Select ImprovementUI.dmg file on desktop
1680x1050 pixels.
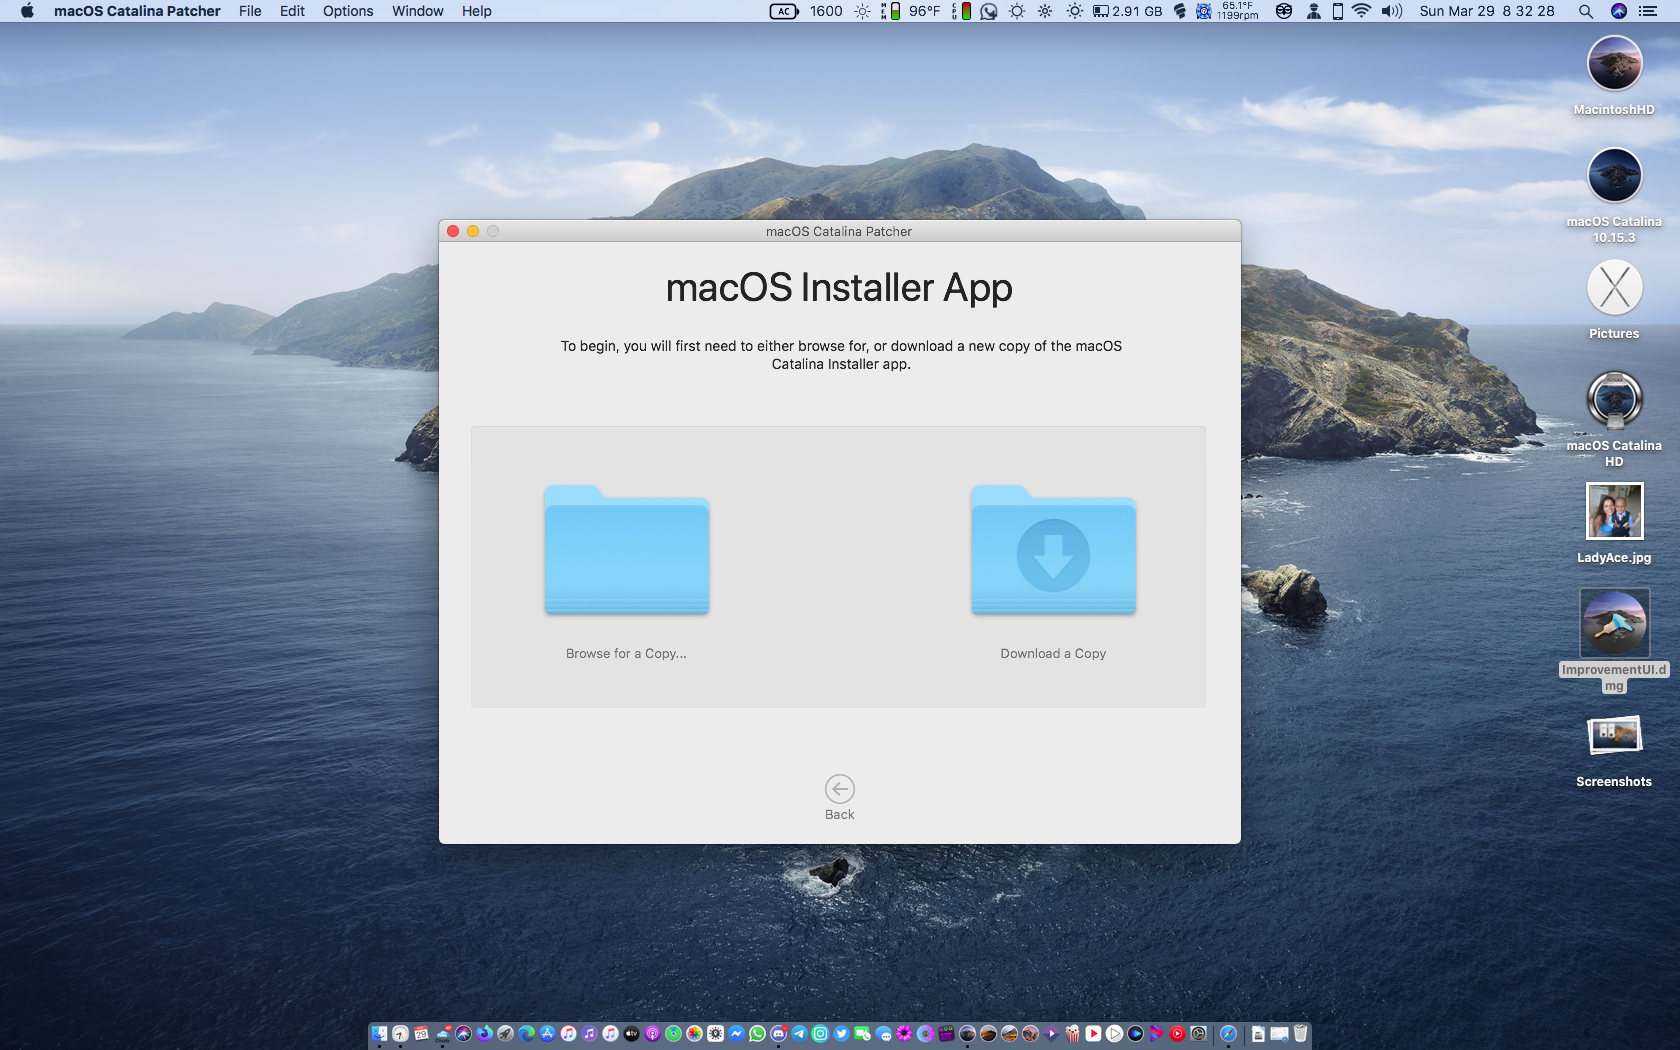pos(1614,623)
